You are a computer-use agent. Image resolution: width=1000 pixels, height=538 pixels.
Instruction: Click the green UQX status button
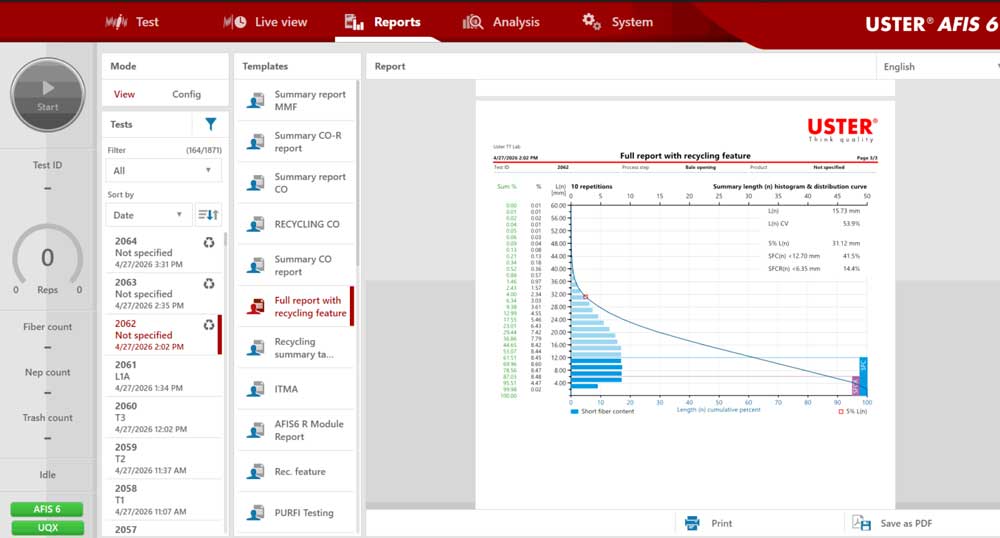coord(47,528)
